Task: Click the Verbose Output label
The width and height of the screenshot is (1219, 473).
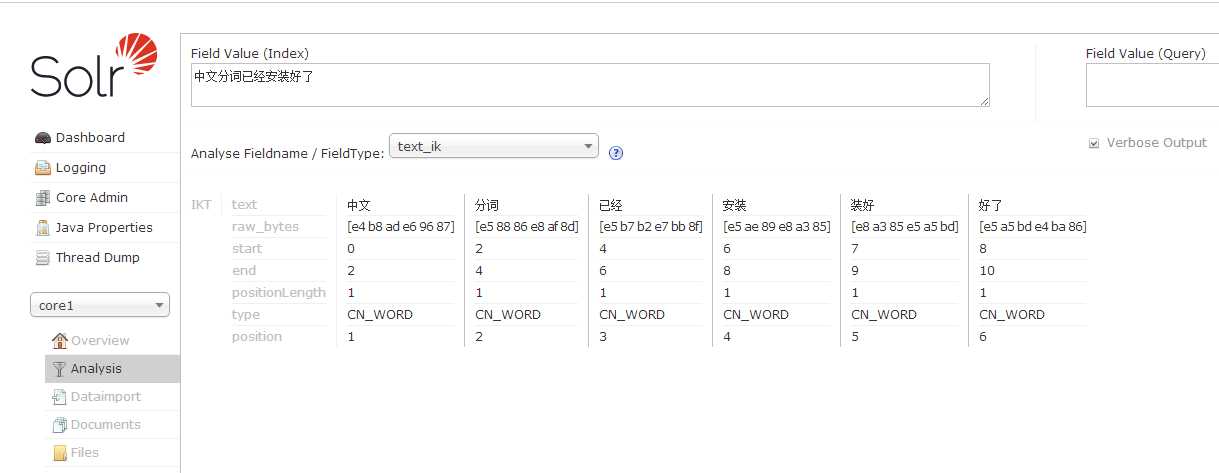Action: tap(1157, 143)
